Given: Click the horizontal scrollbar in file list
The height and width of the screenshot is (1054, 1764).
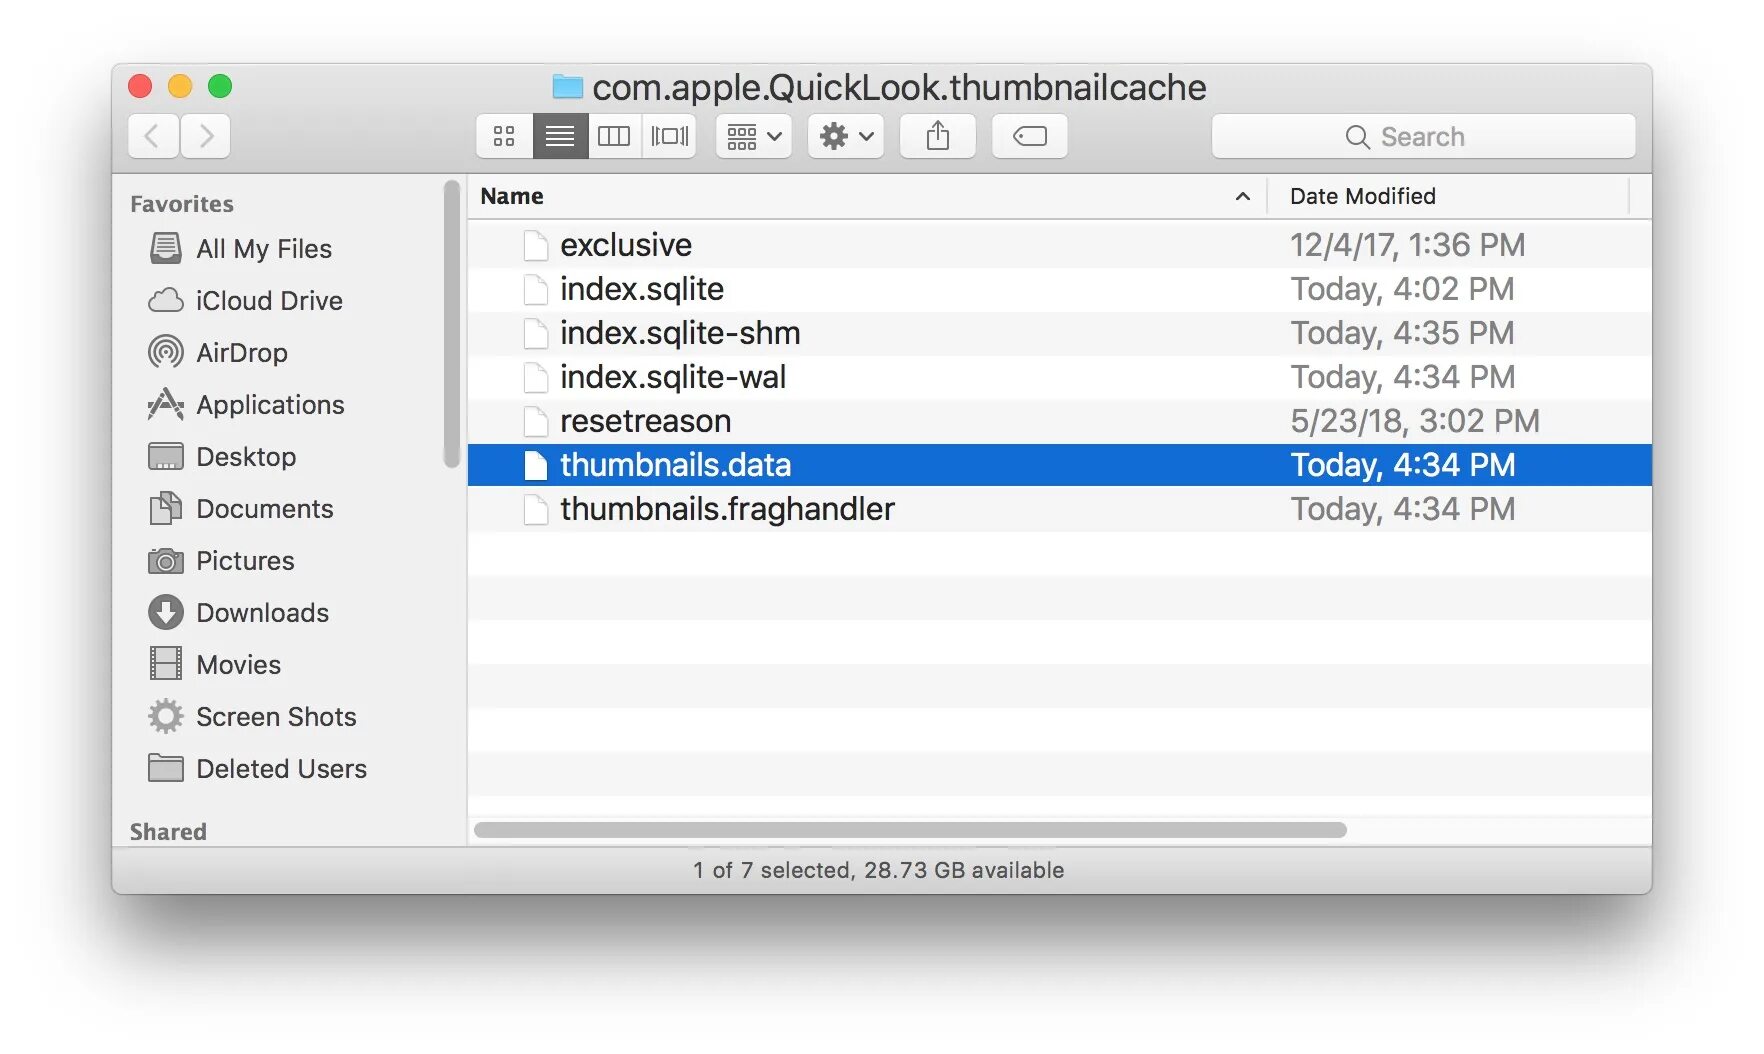Looking at the screenshot, I should [910, 830].
